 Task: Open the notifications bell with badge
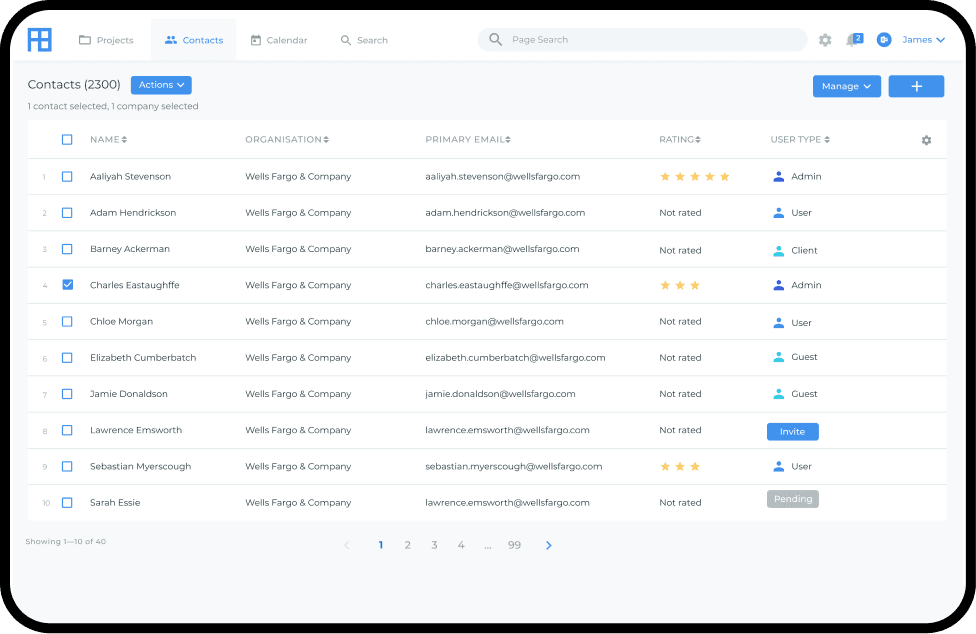click(x=854, y=40)
